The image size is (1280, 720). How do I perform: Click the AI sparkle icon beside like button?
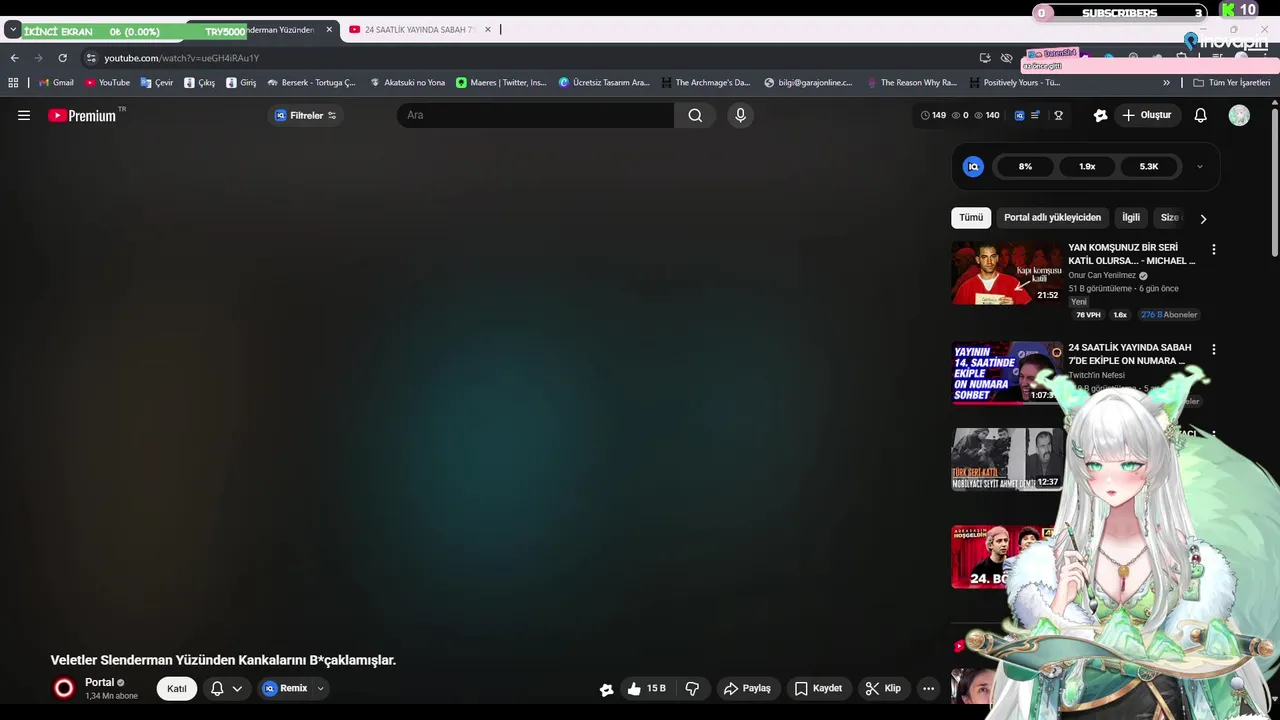pos(606,688)
